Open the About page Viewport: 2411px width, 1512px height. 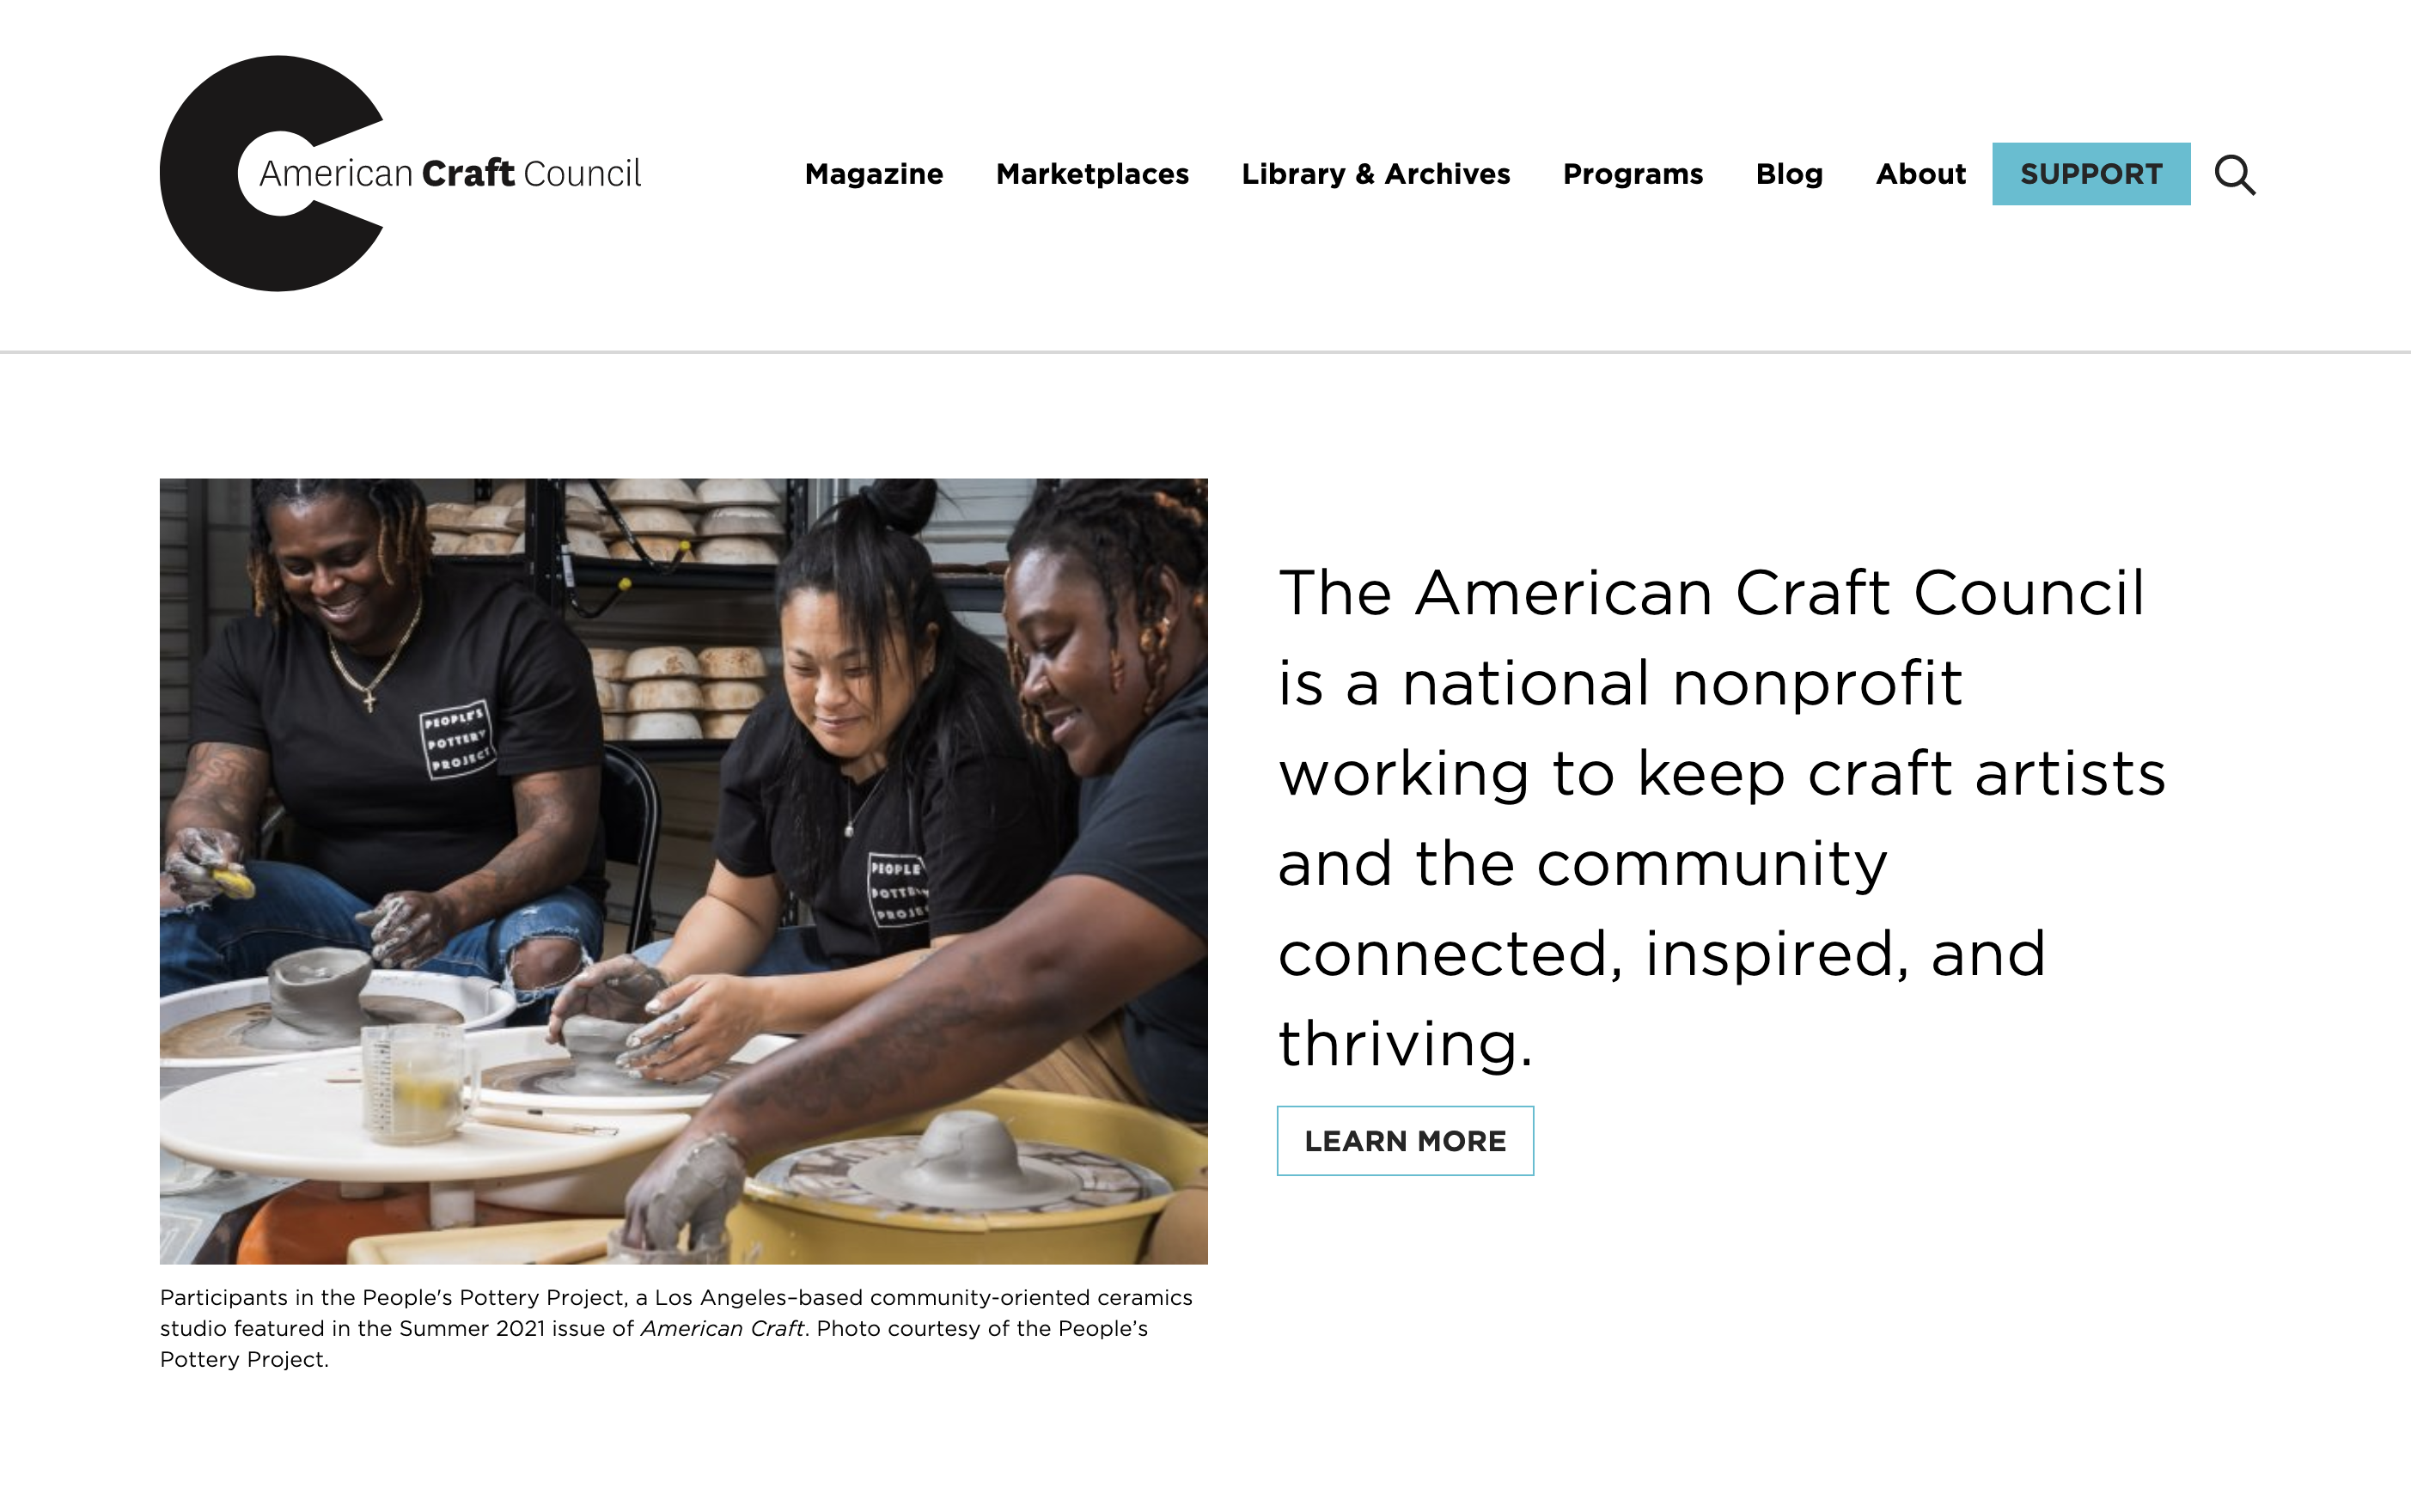(x=1920, y=174)
